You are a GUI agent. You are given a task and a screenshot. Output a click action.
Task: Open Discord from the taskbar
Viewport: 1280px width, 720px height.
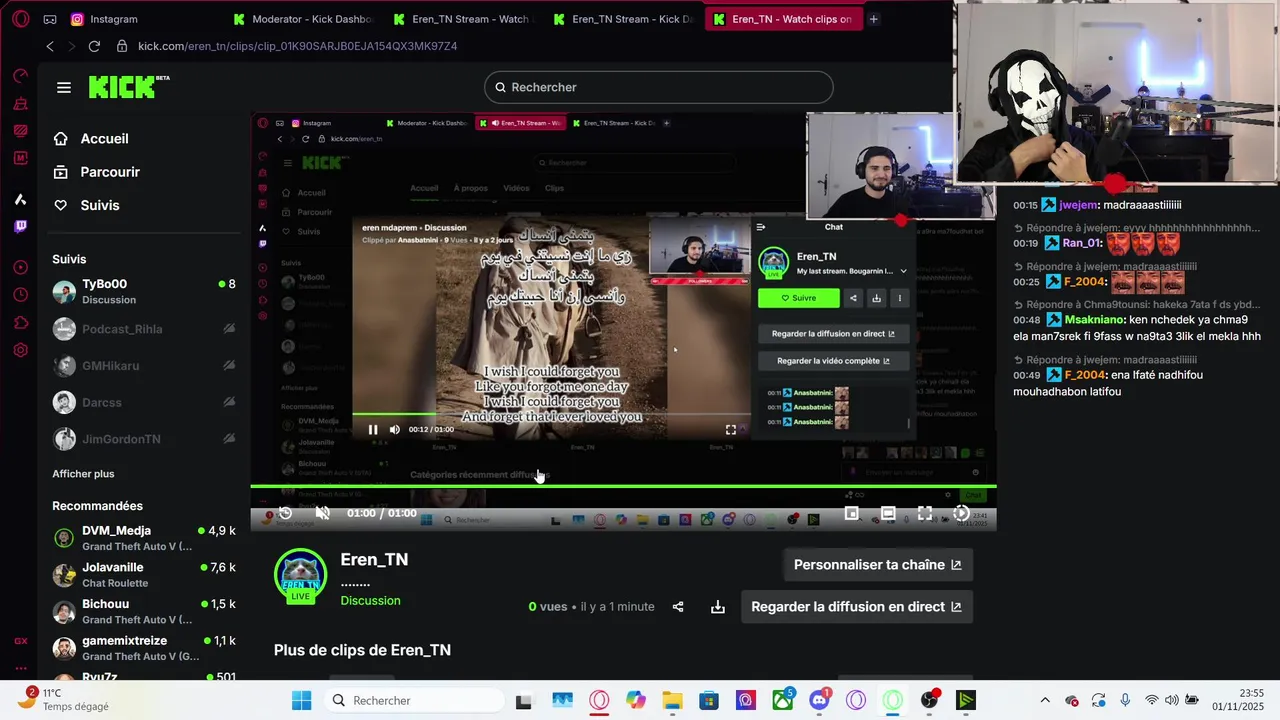pos(820,700)
